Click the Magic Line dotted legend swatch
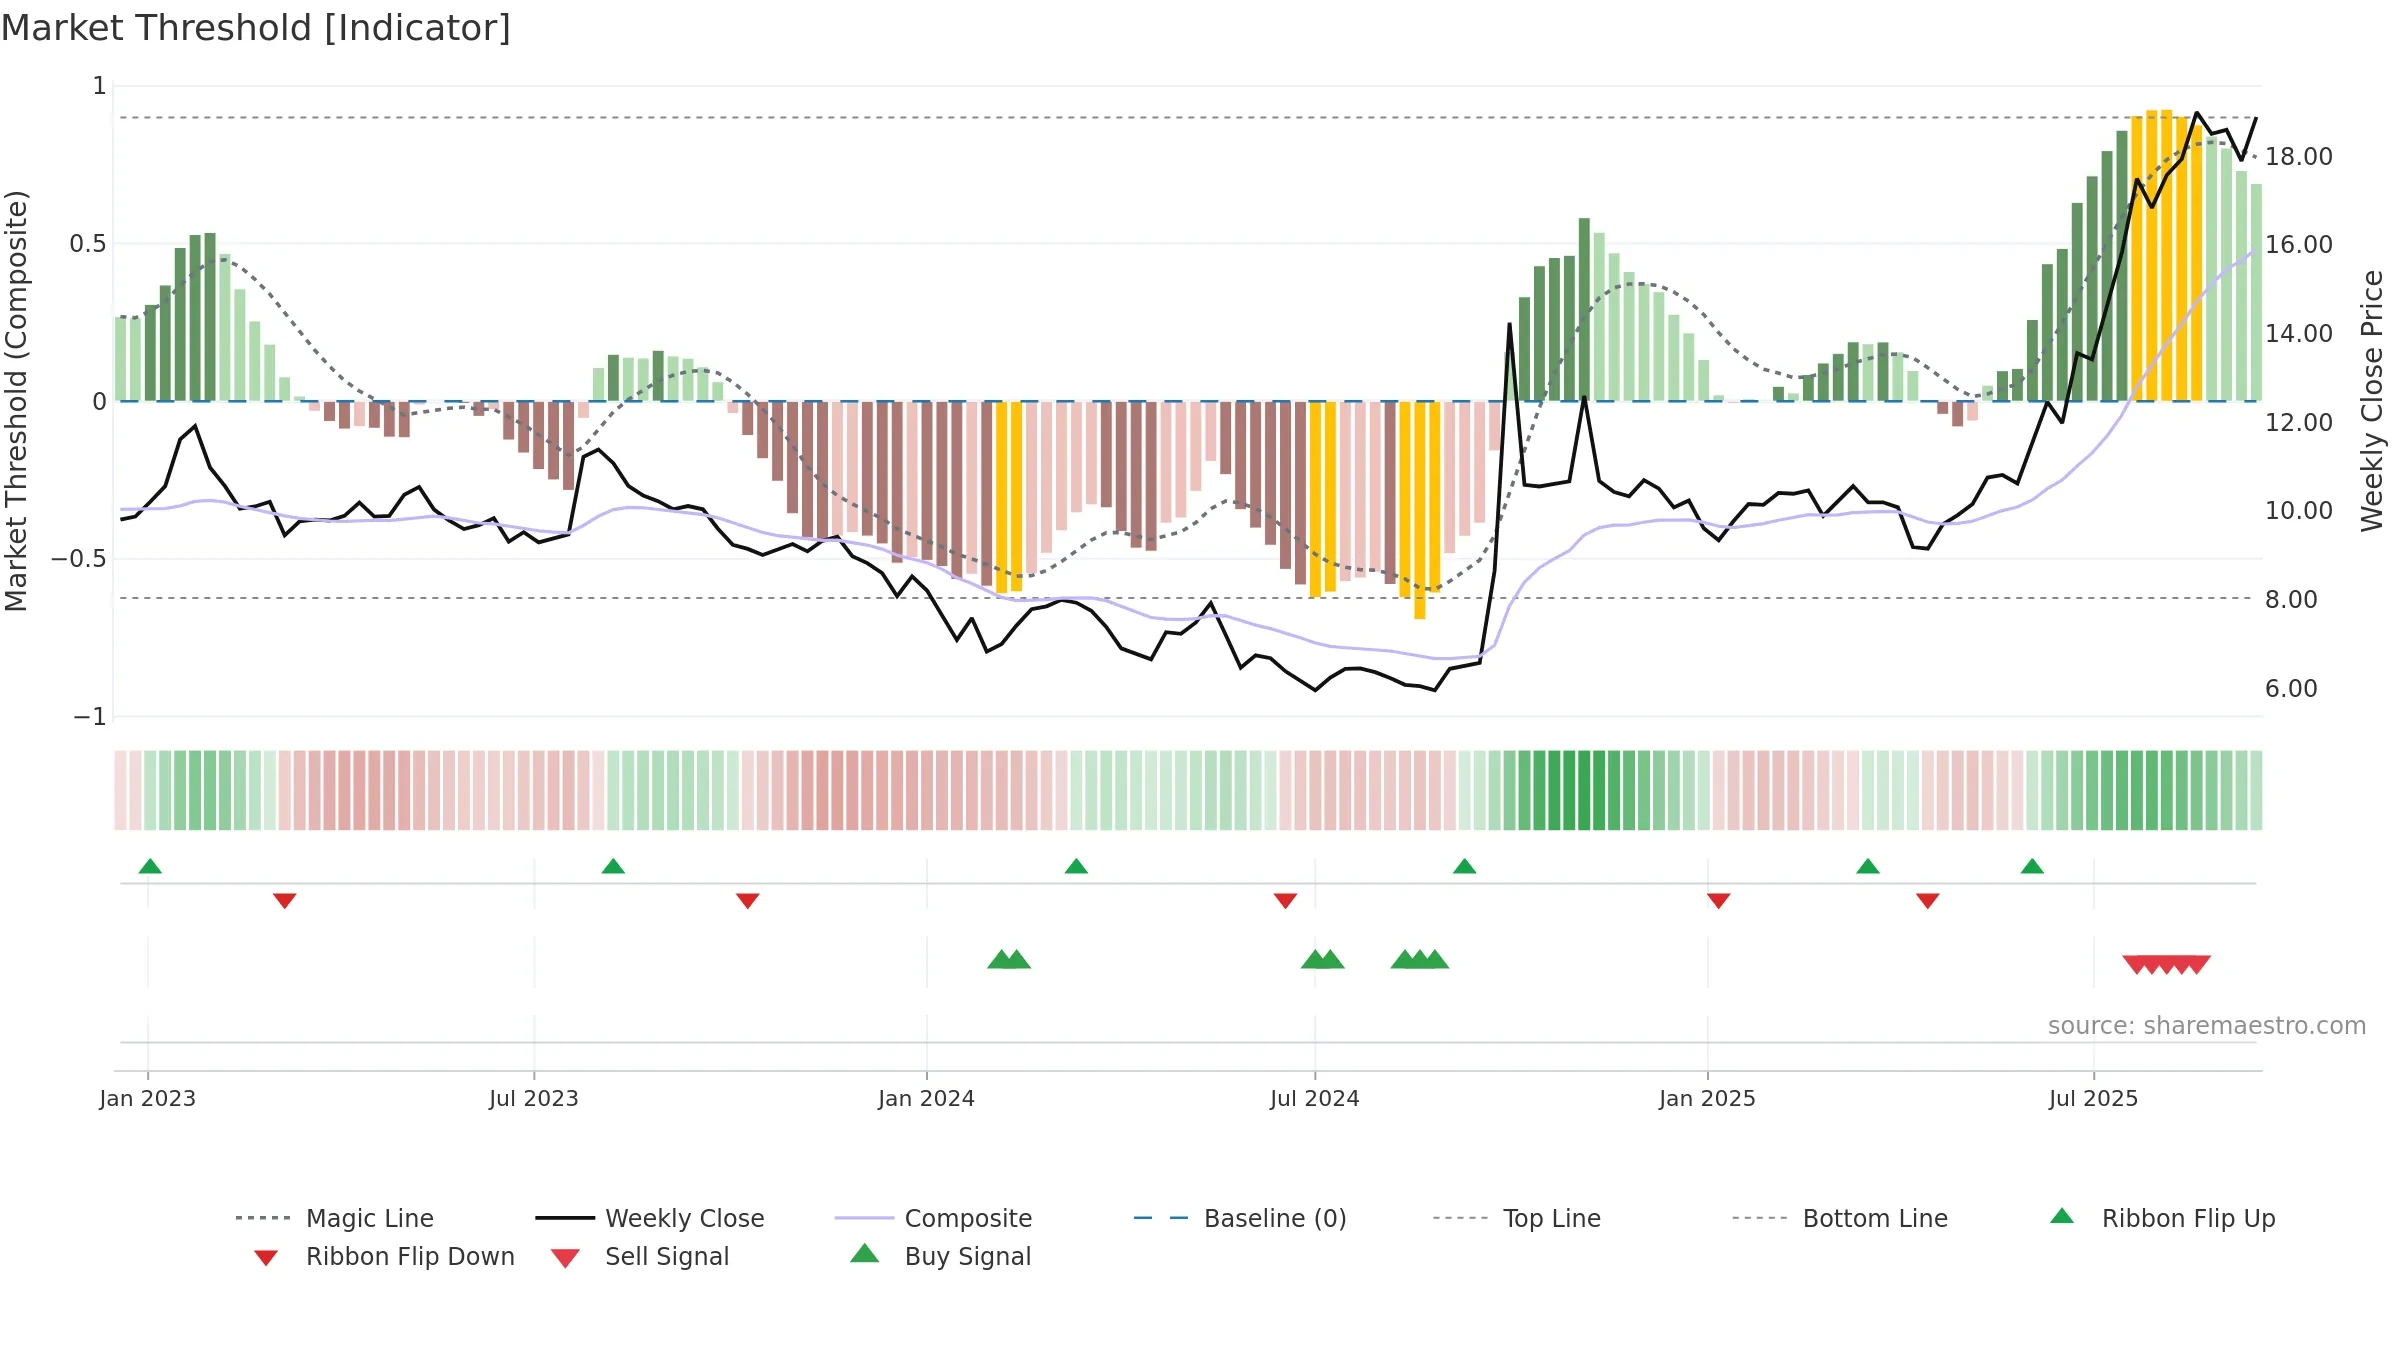This screenshot has width=2400, height=1350. coord(263,1218)
